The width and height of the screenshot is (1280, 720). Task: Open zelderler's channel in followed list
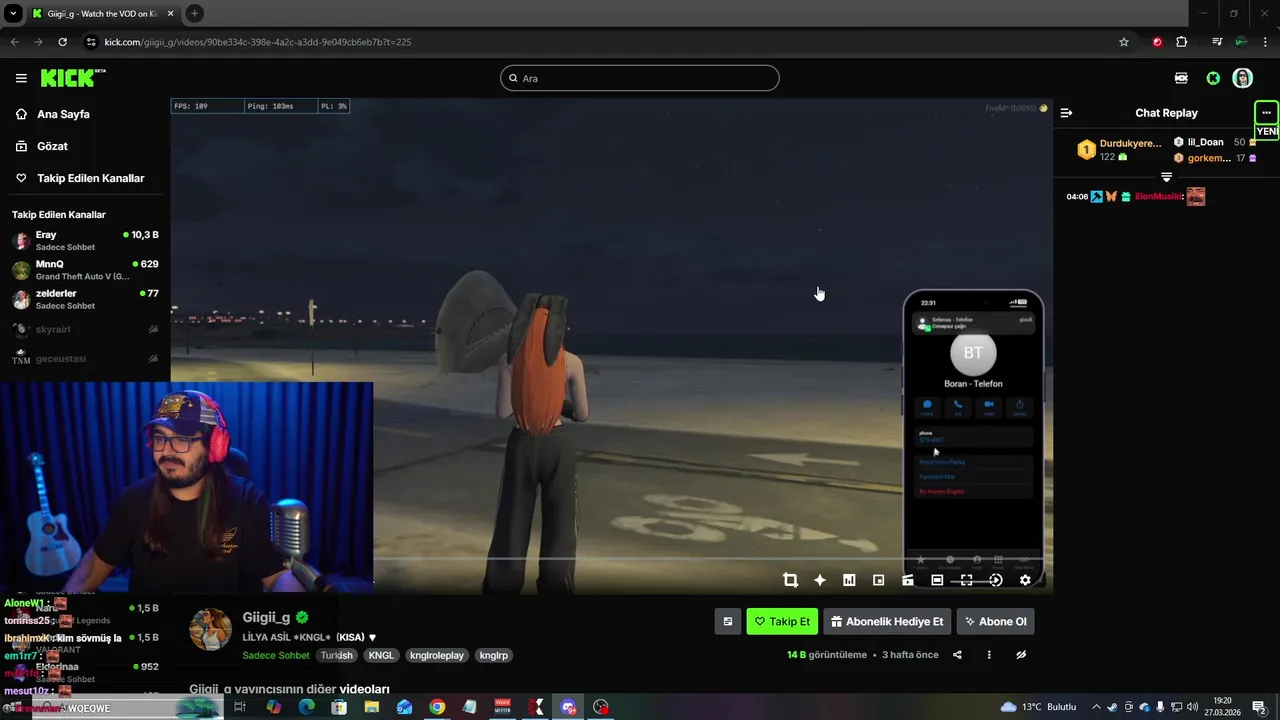click(x=85, y=299)
